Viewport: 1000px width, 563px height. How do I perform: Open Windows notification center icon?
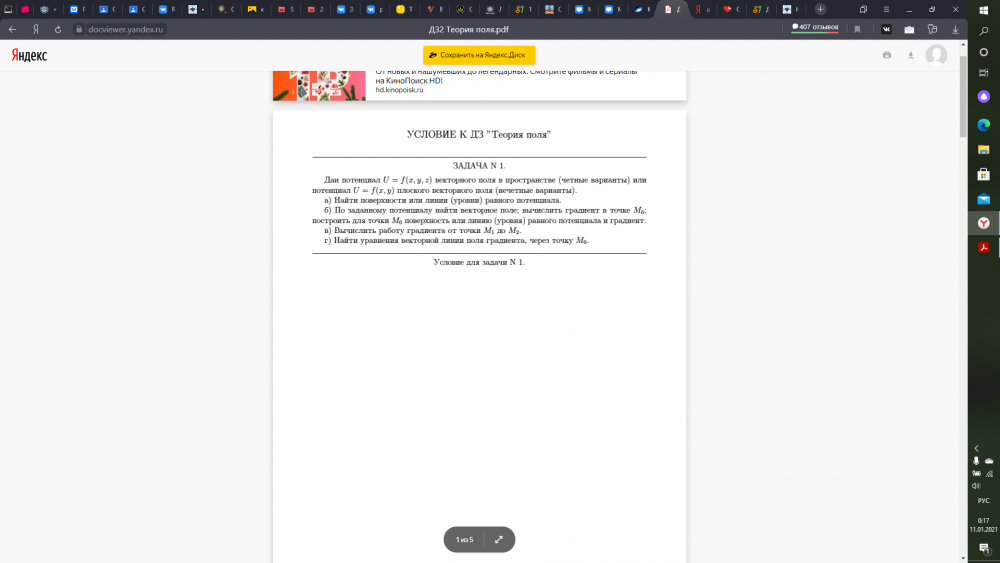tap(983, 549)
